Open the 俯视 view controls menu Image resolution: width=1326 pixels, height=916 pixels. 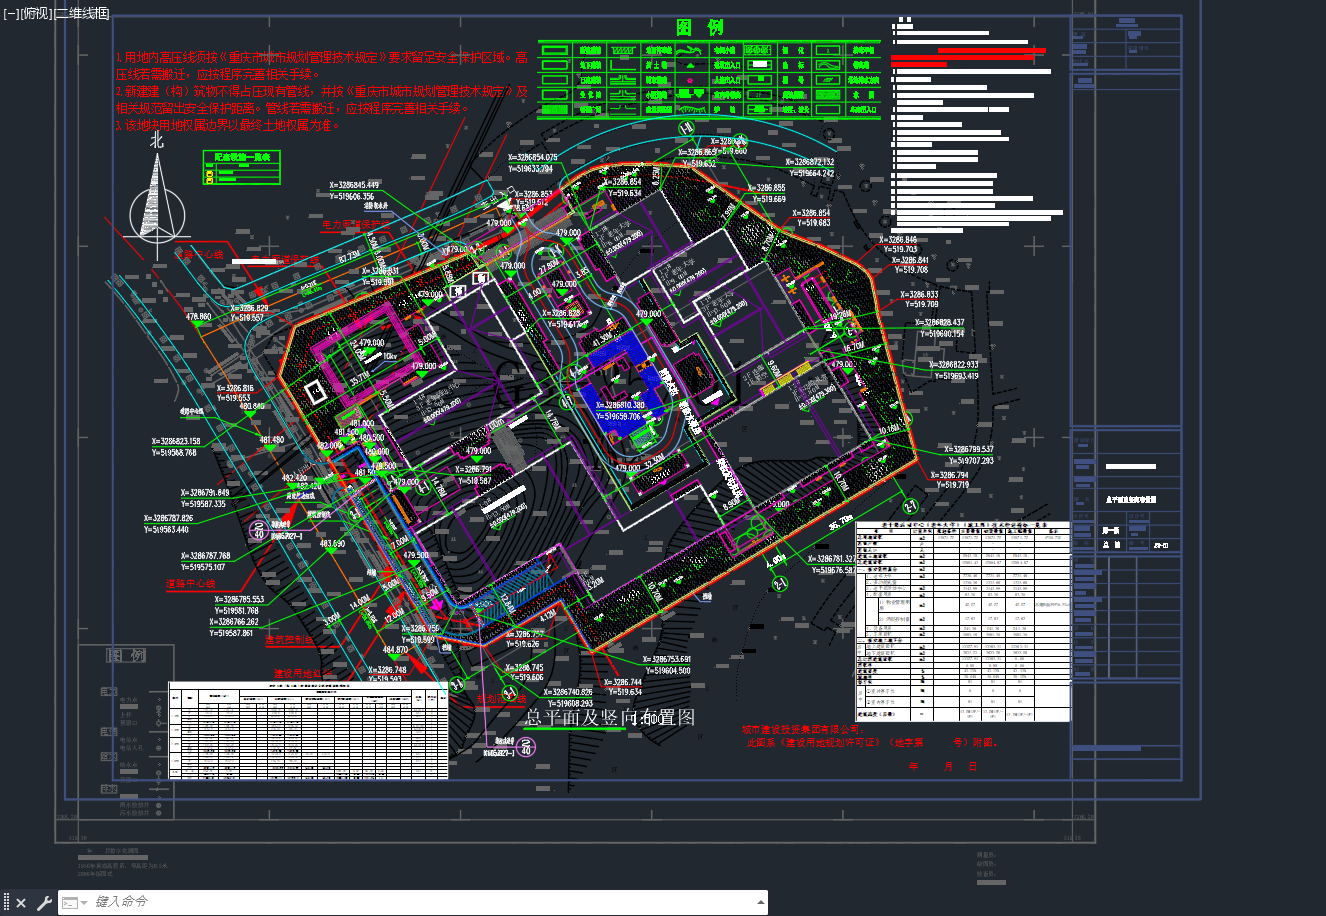tap(36, 13)
